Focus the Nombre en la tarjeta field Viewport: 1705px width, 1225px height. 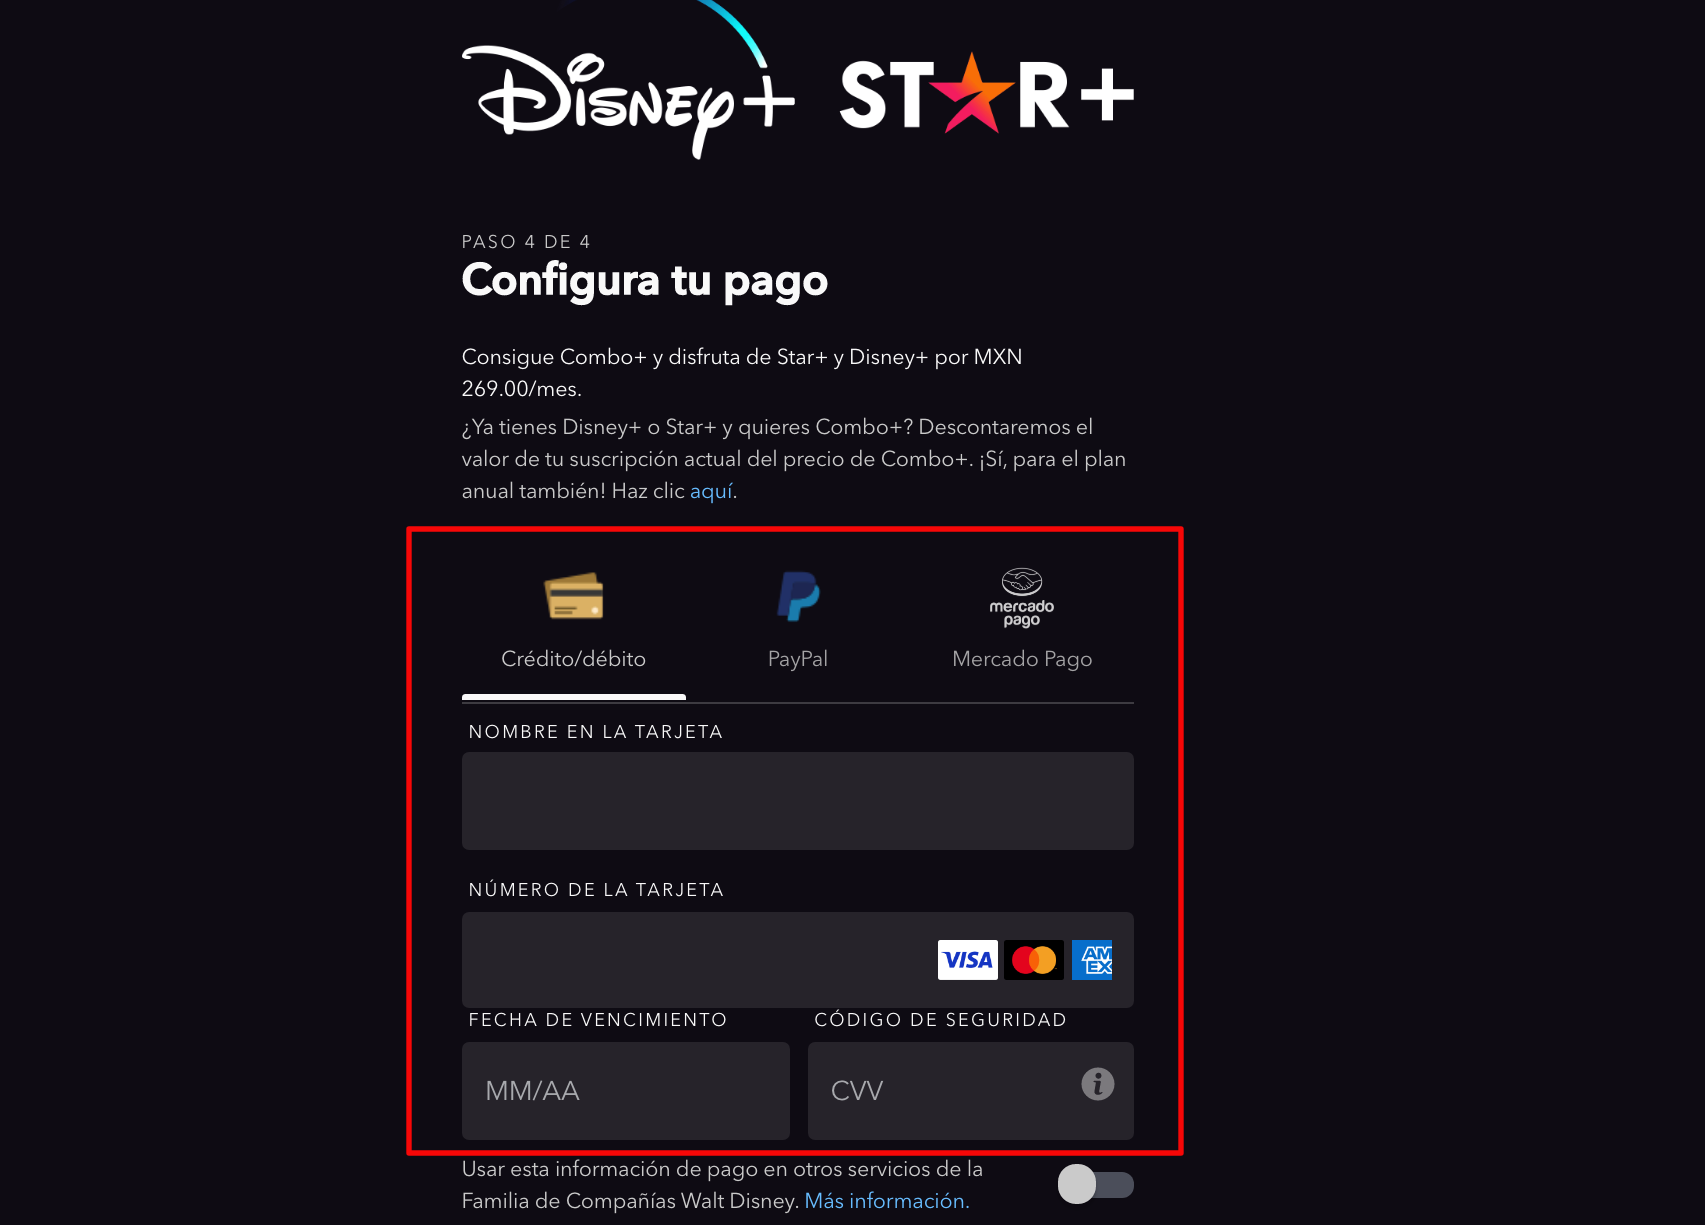798,801
